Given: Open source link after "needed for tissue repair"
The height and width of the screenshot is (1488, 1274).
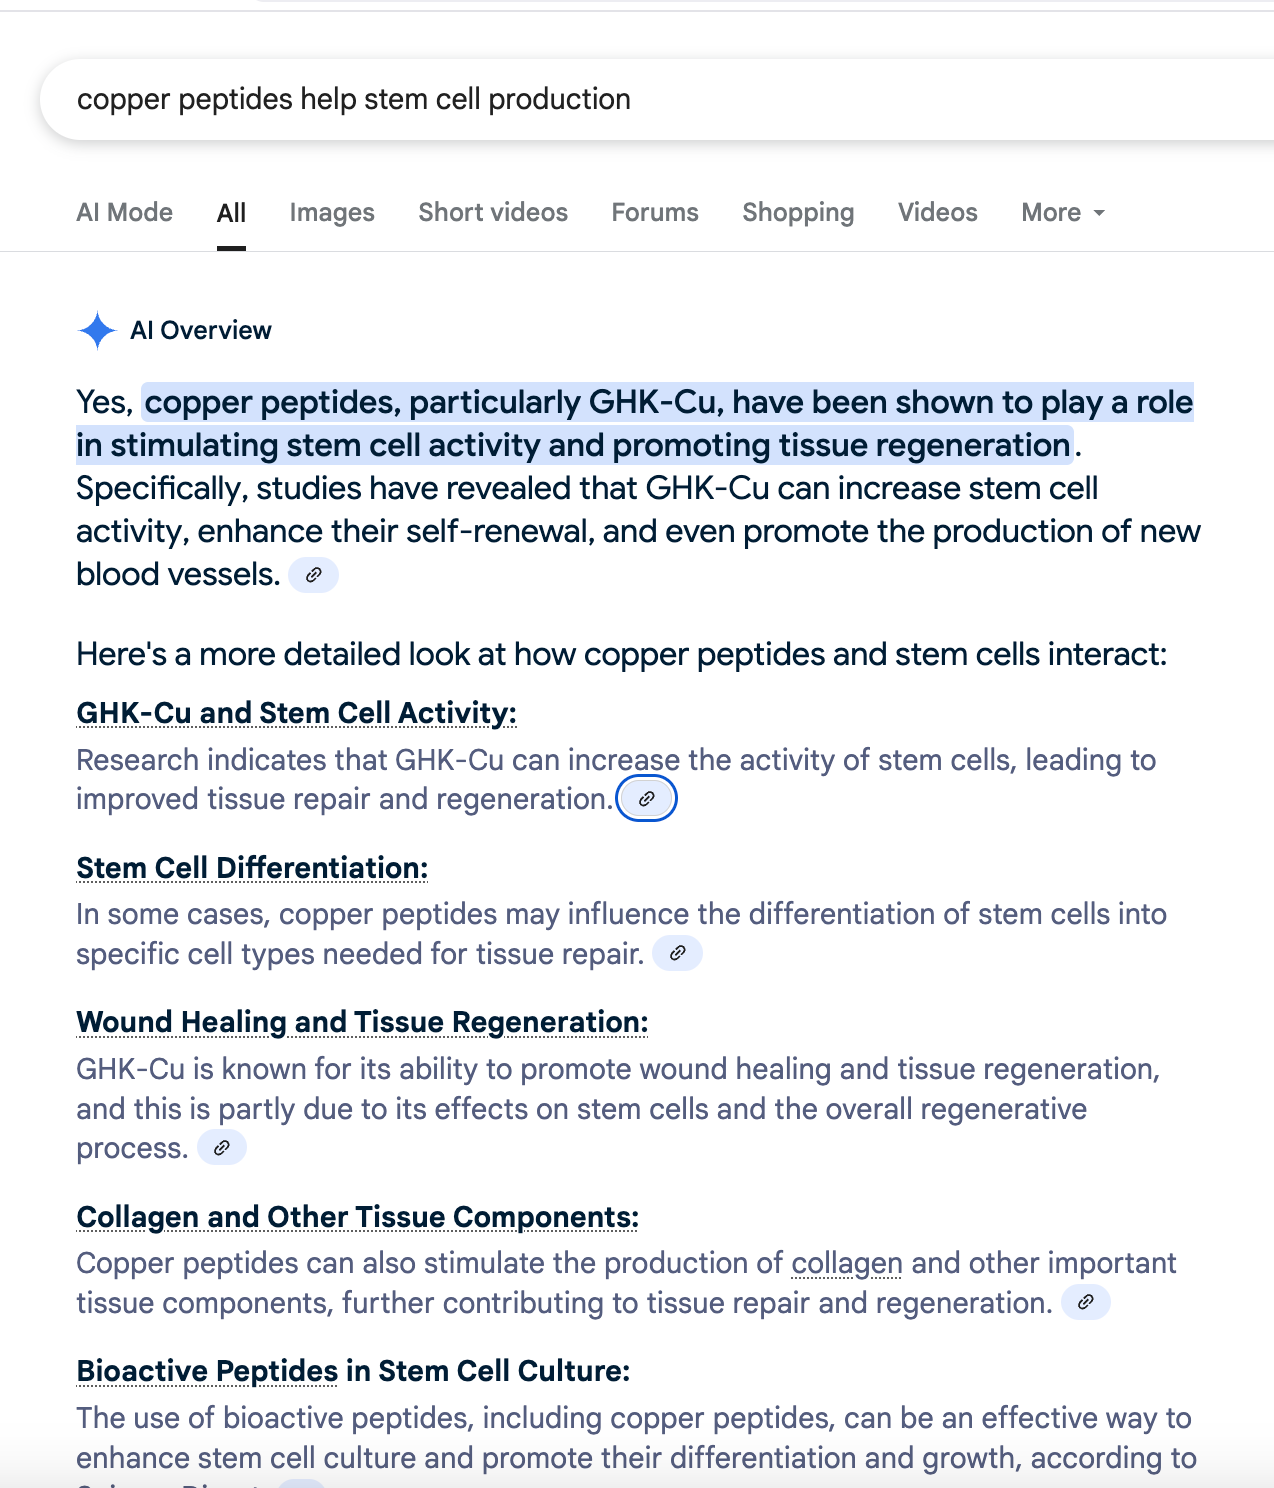Looking at the screenshot, I should (x=677, y=953).
